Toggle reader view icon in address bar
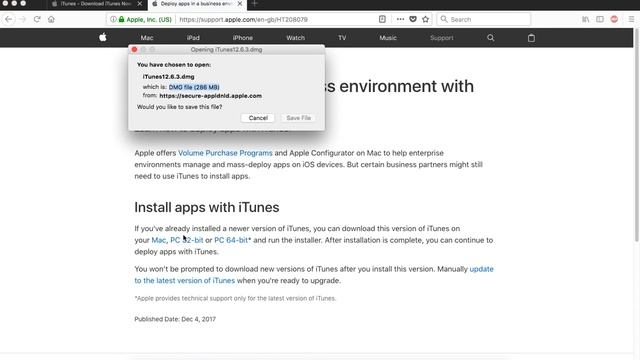This screenshot has height=360, width=640. (382, 19)
